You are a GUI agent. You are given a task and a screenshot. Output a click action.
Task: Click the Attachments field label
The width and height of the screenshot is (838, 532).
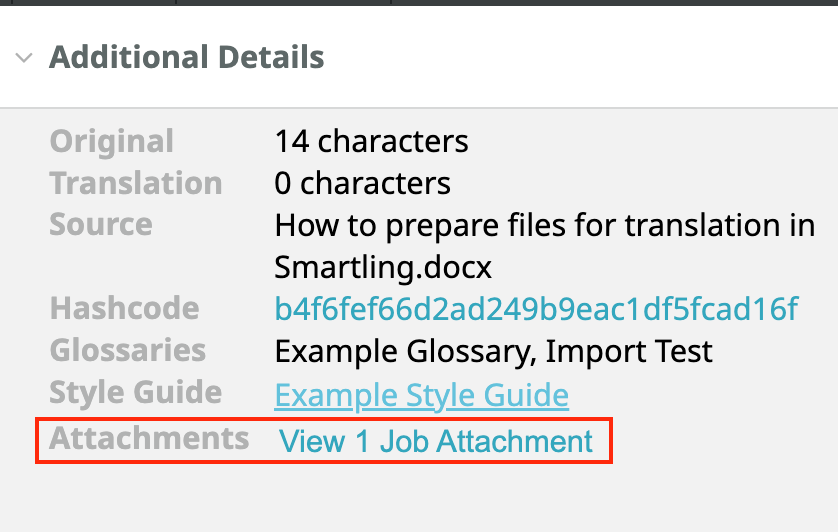point(149,438)
